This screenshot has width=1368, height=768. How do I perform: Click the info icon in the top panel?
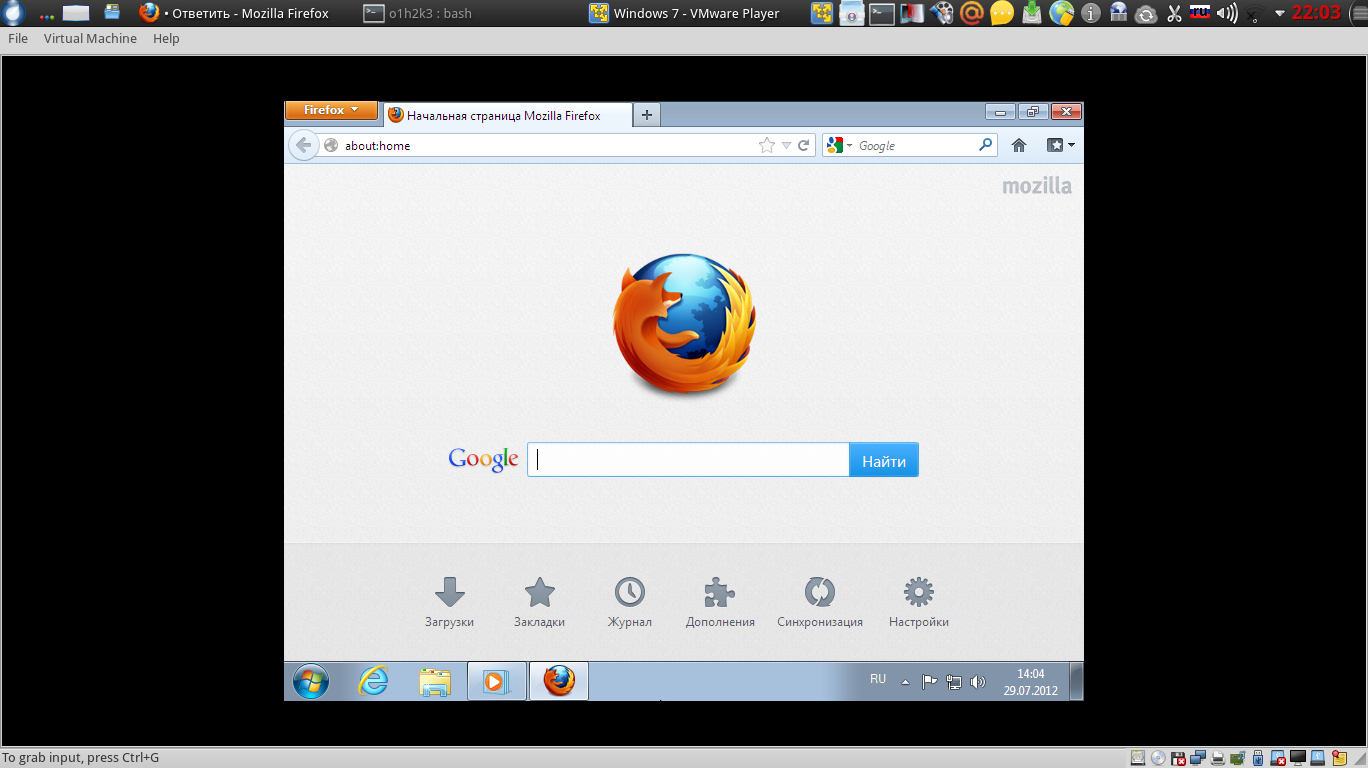tap(1091, 13)
